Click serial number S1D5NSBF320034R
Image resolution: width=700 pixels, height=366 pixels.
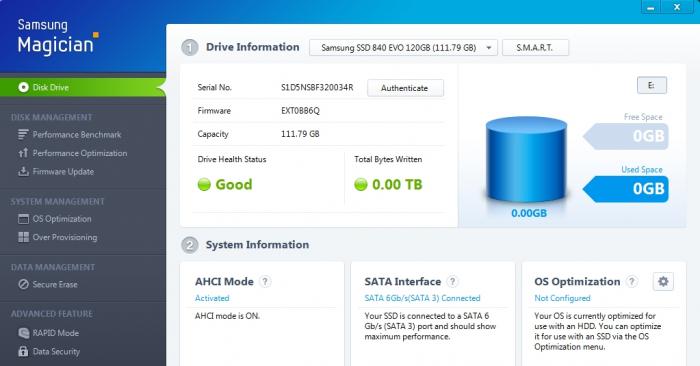tap(317, 87)
